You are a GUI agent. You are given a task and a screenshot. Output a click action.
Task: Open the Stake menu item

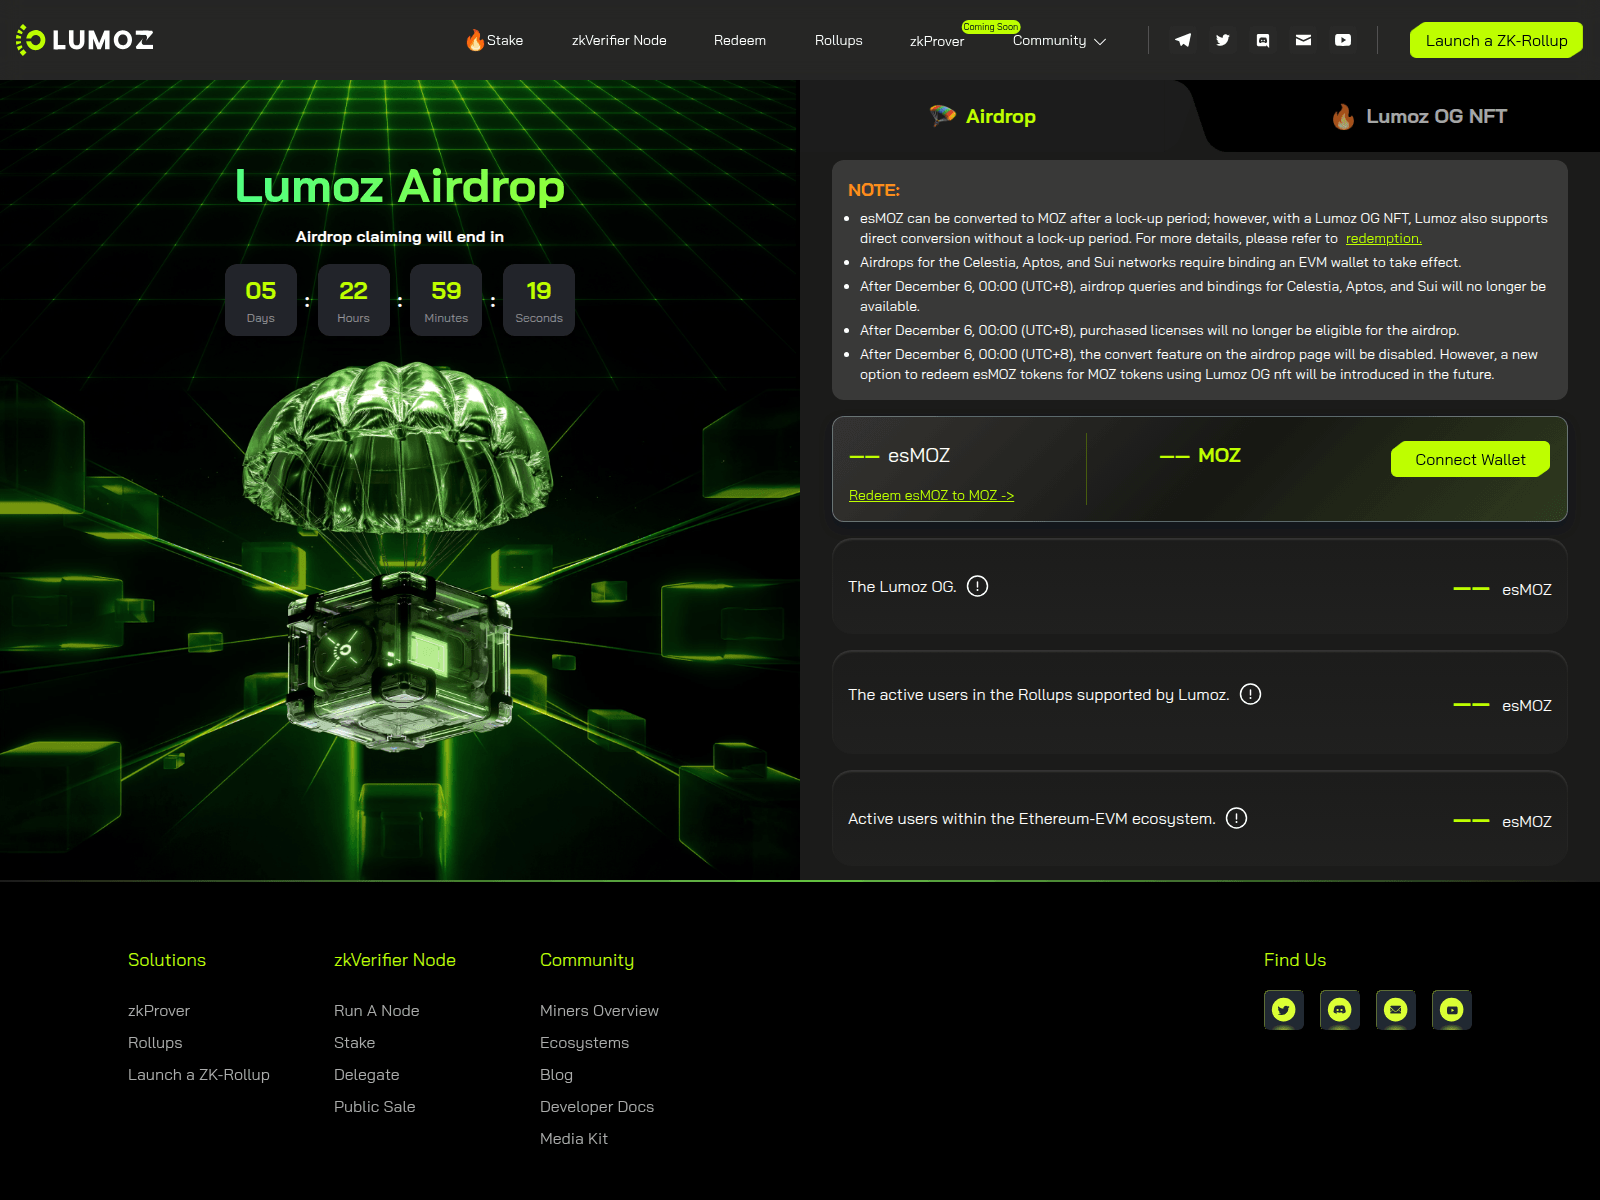(x=505, y=41)
